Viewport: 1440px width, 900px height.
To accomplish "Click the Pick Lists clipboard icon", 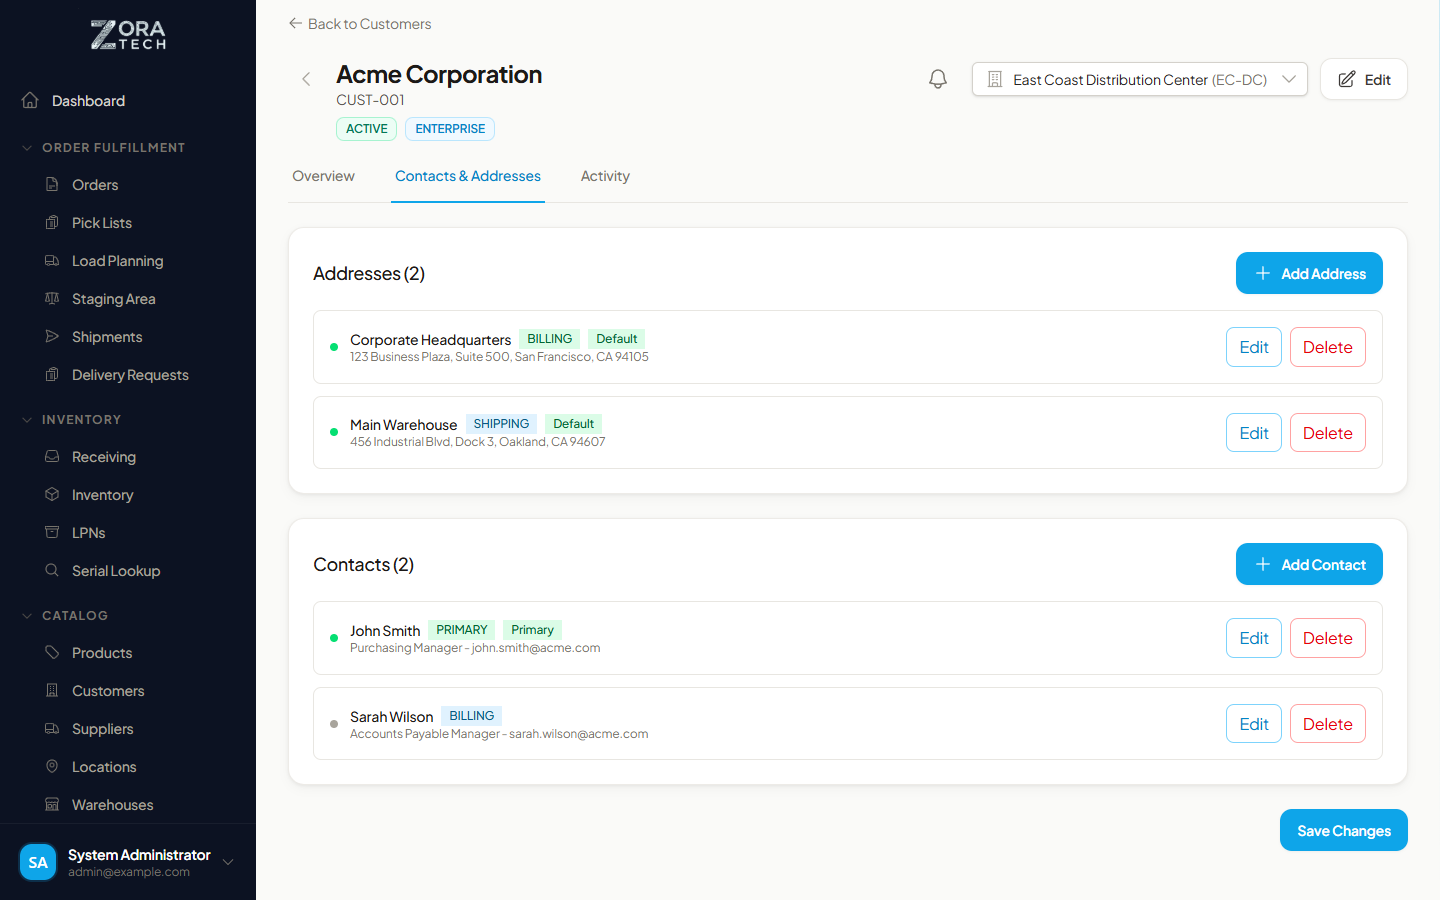I will click(52, 222).
